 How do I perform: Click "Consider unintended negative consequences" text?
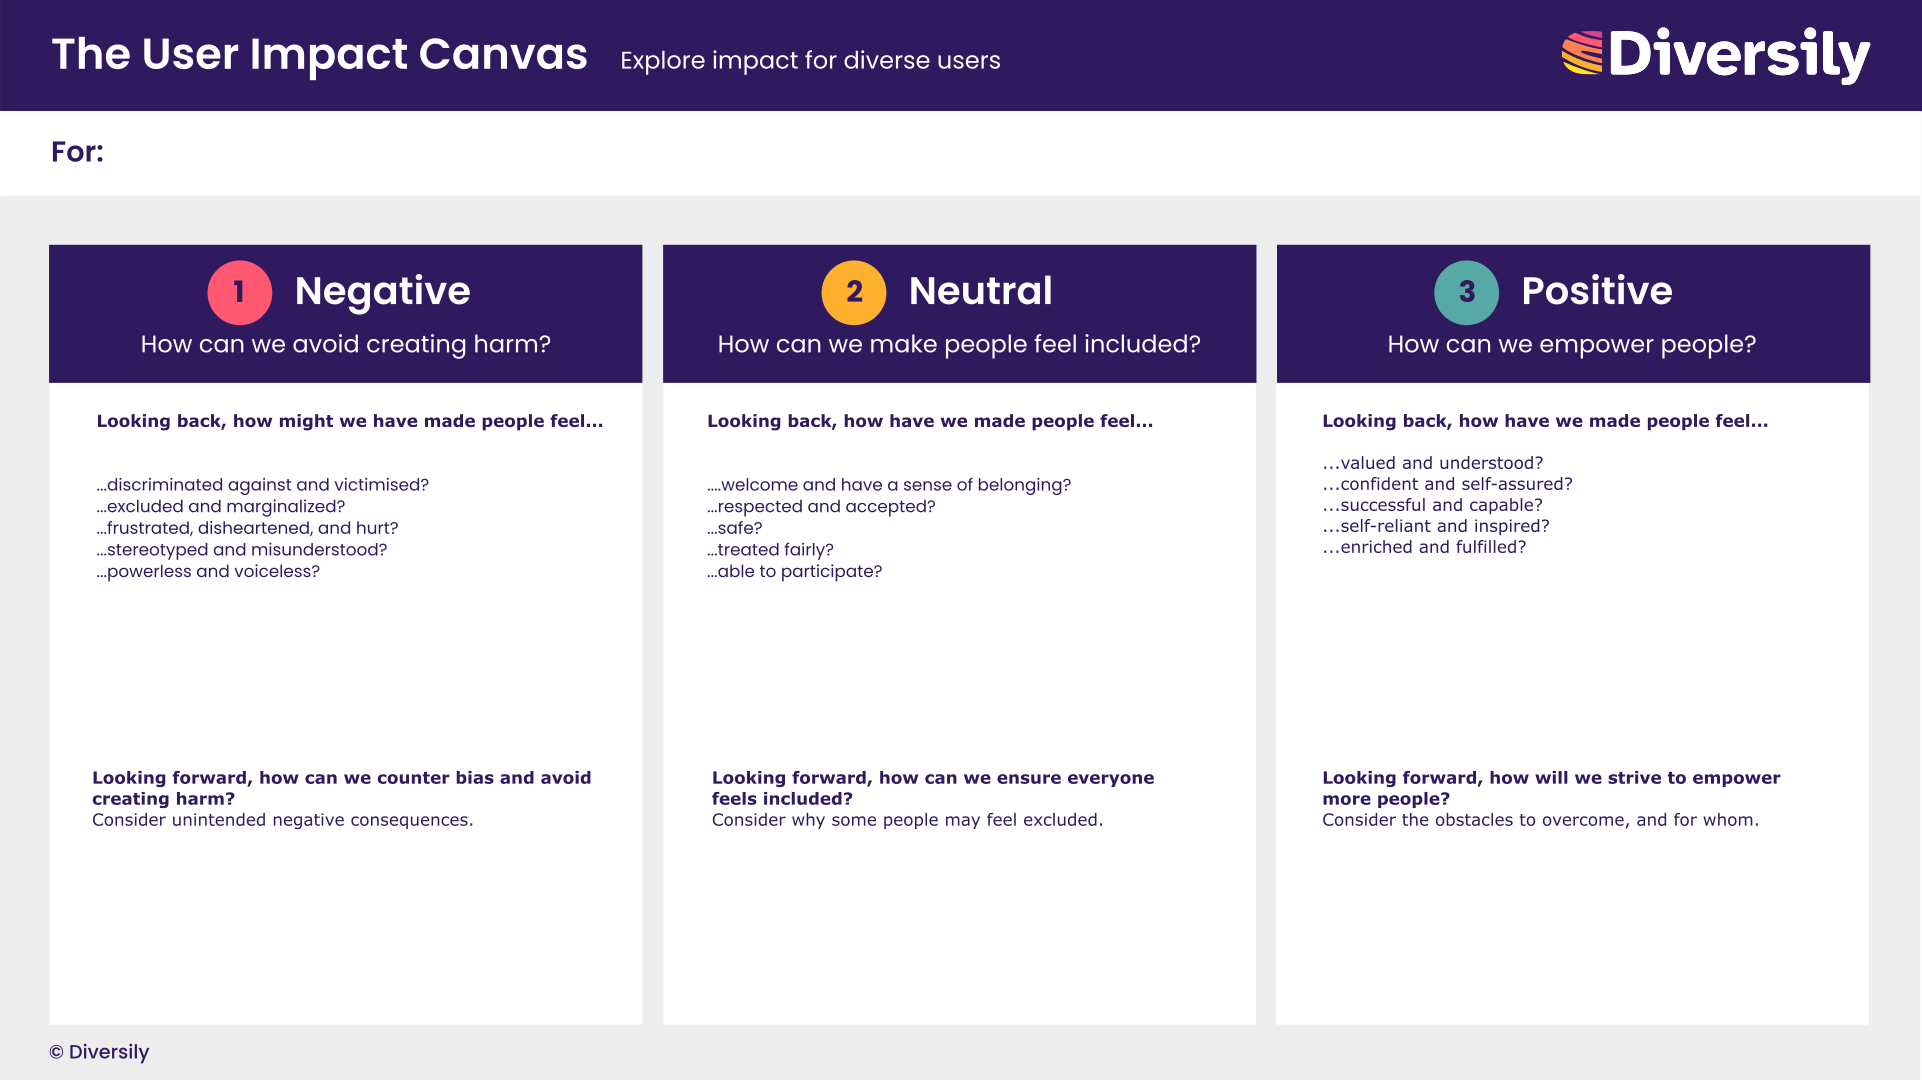point(282,820)
